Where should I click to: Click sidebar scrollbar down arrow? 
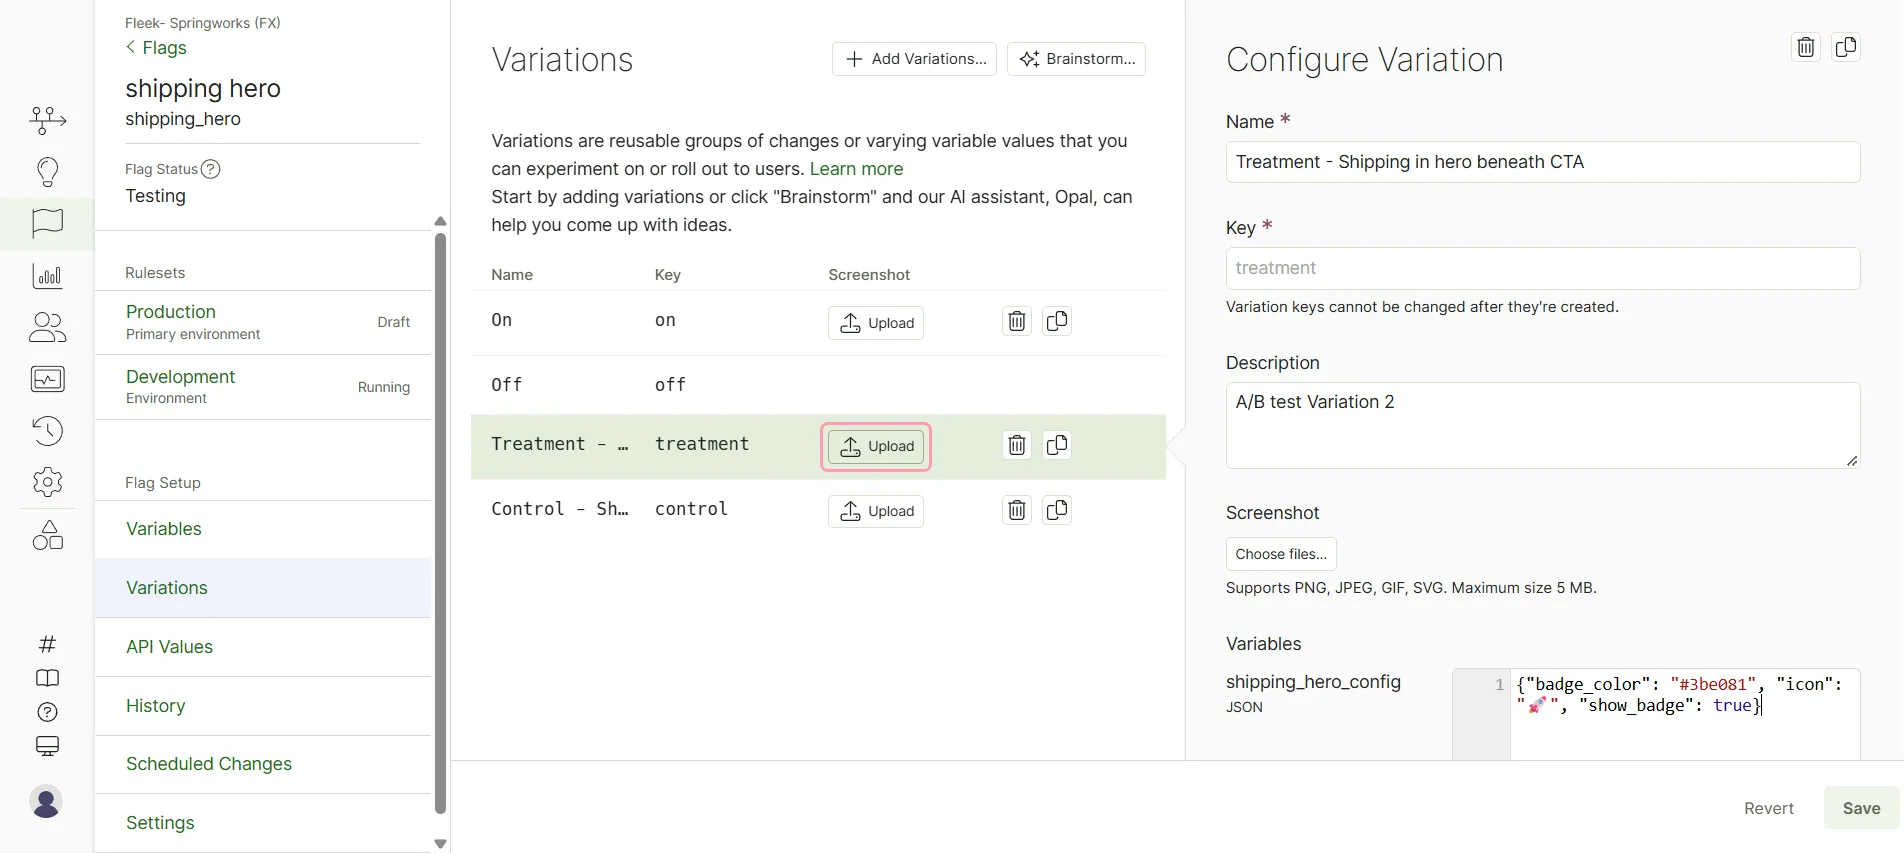[440, 844]
